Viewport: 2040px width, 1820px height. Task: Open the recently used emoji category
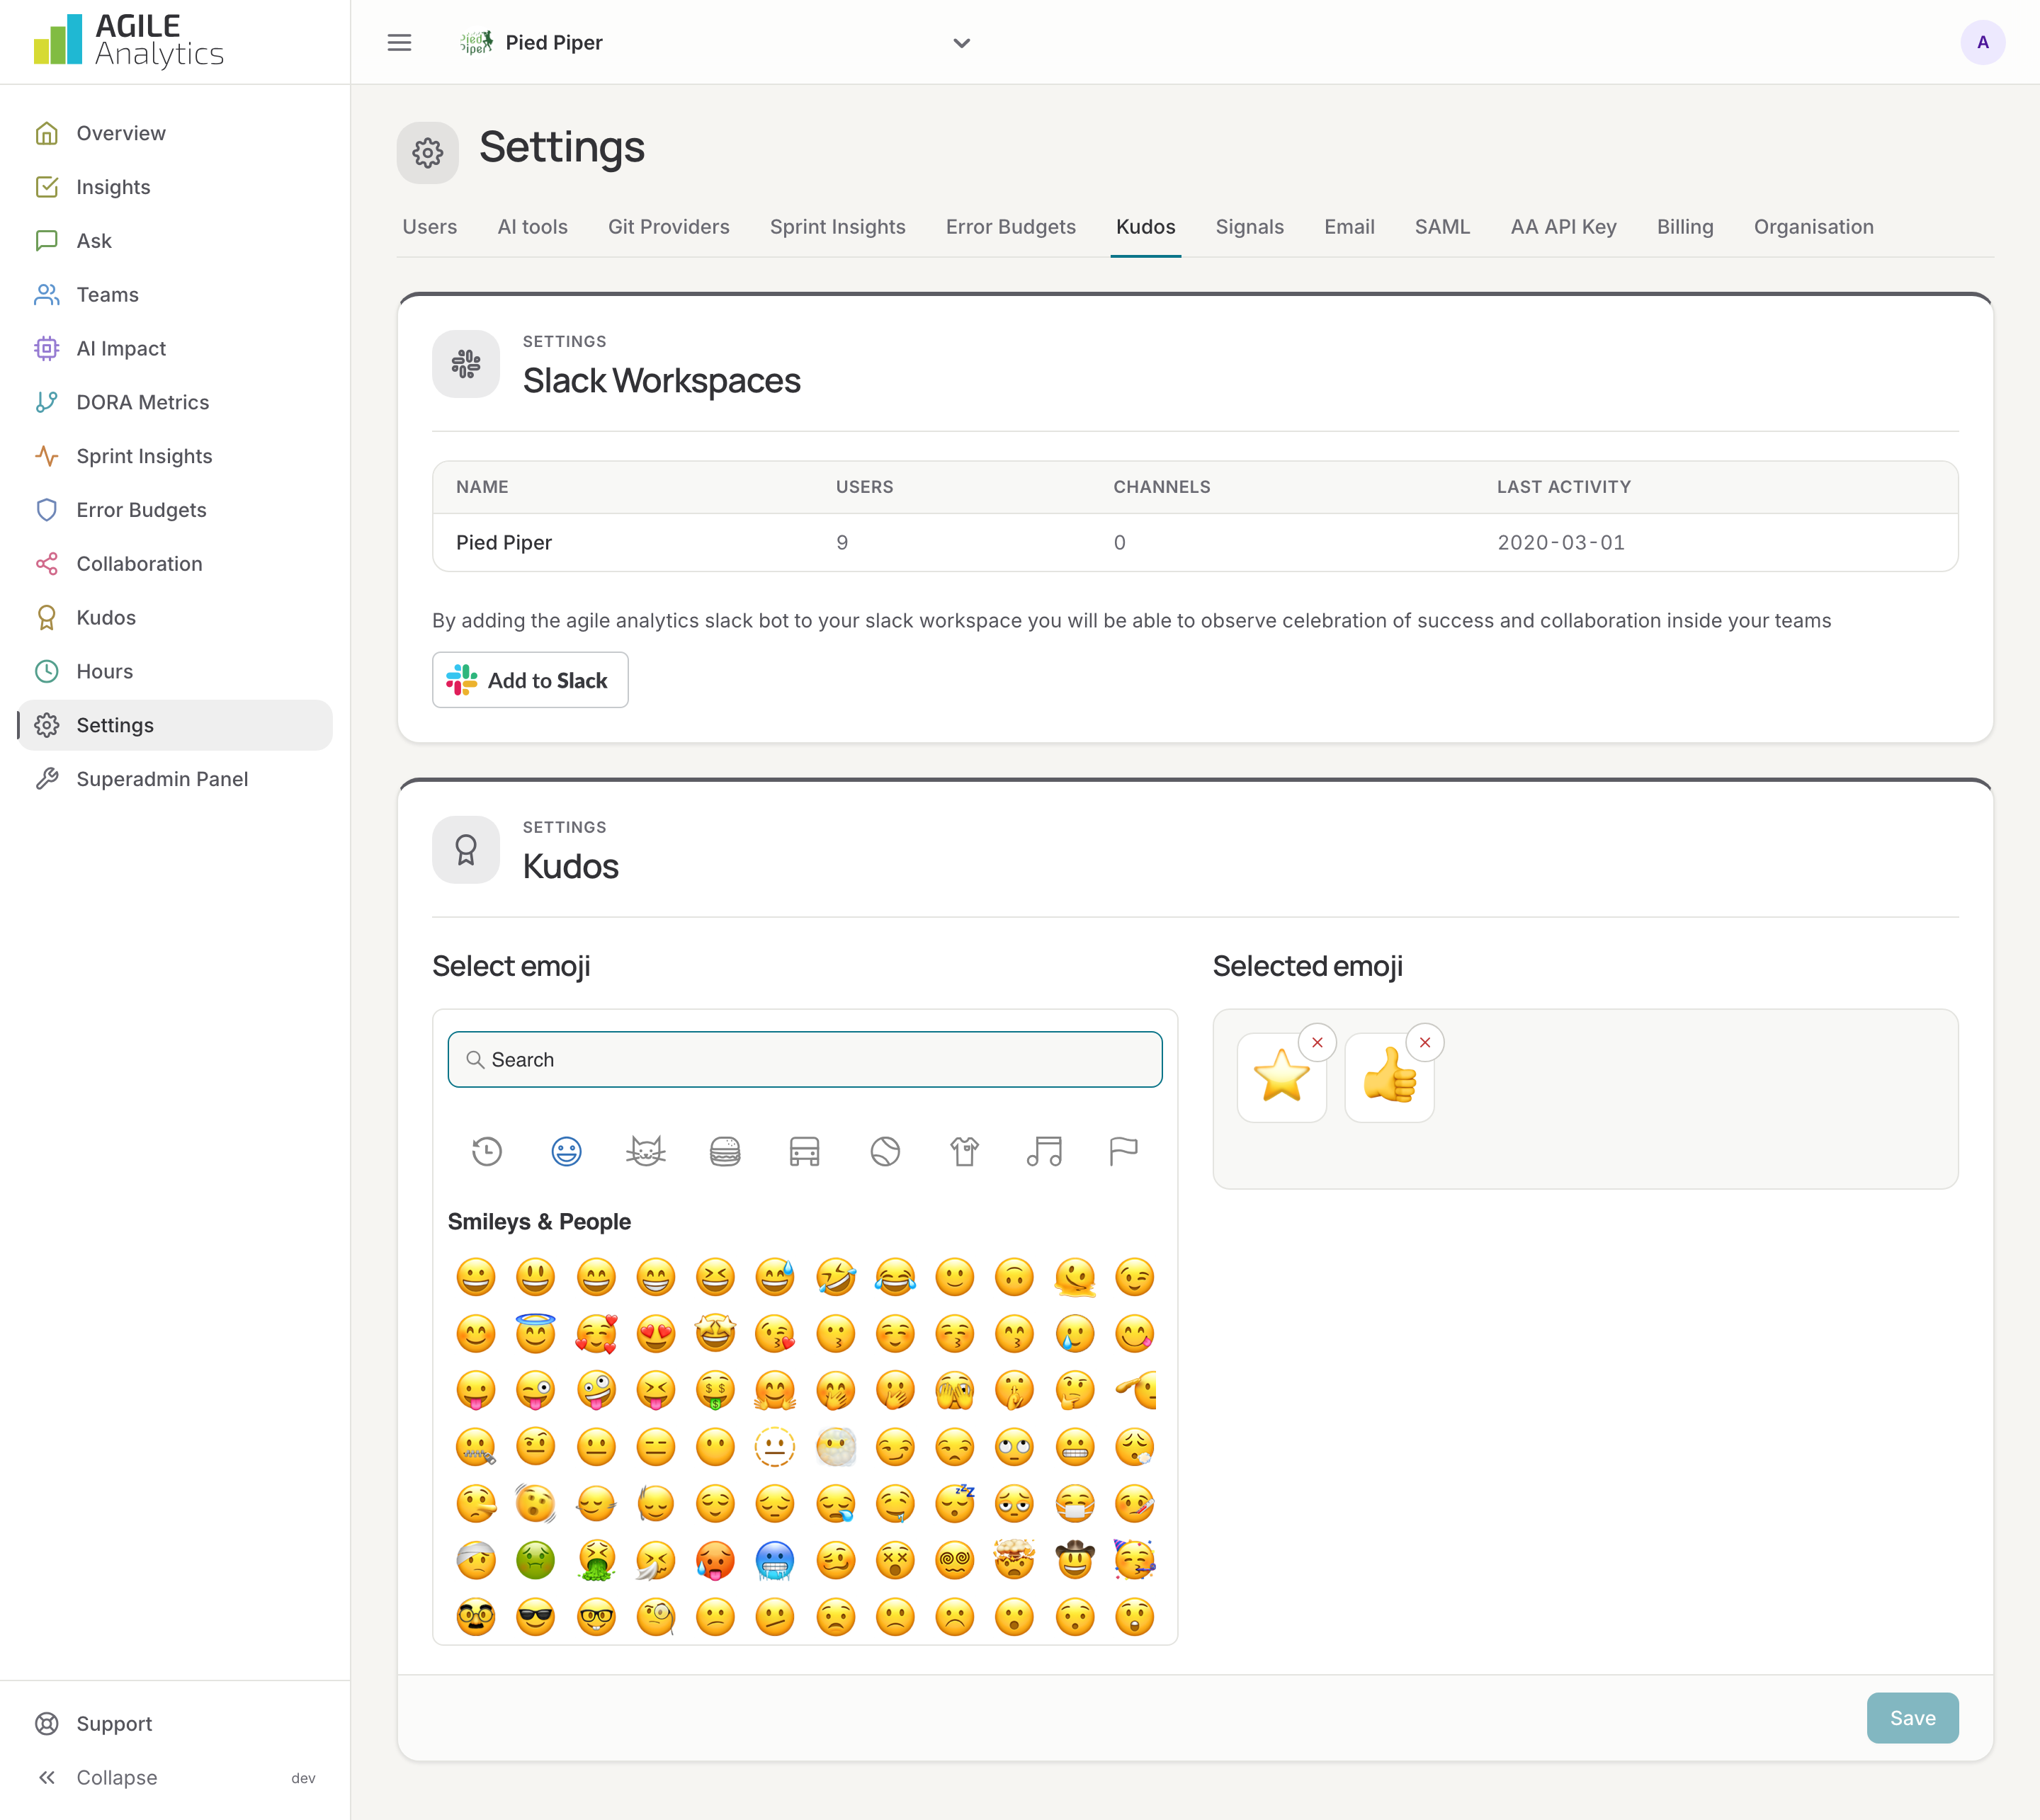coord(486,1151)
